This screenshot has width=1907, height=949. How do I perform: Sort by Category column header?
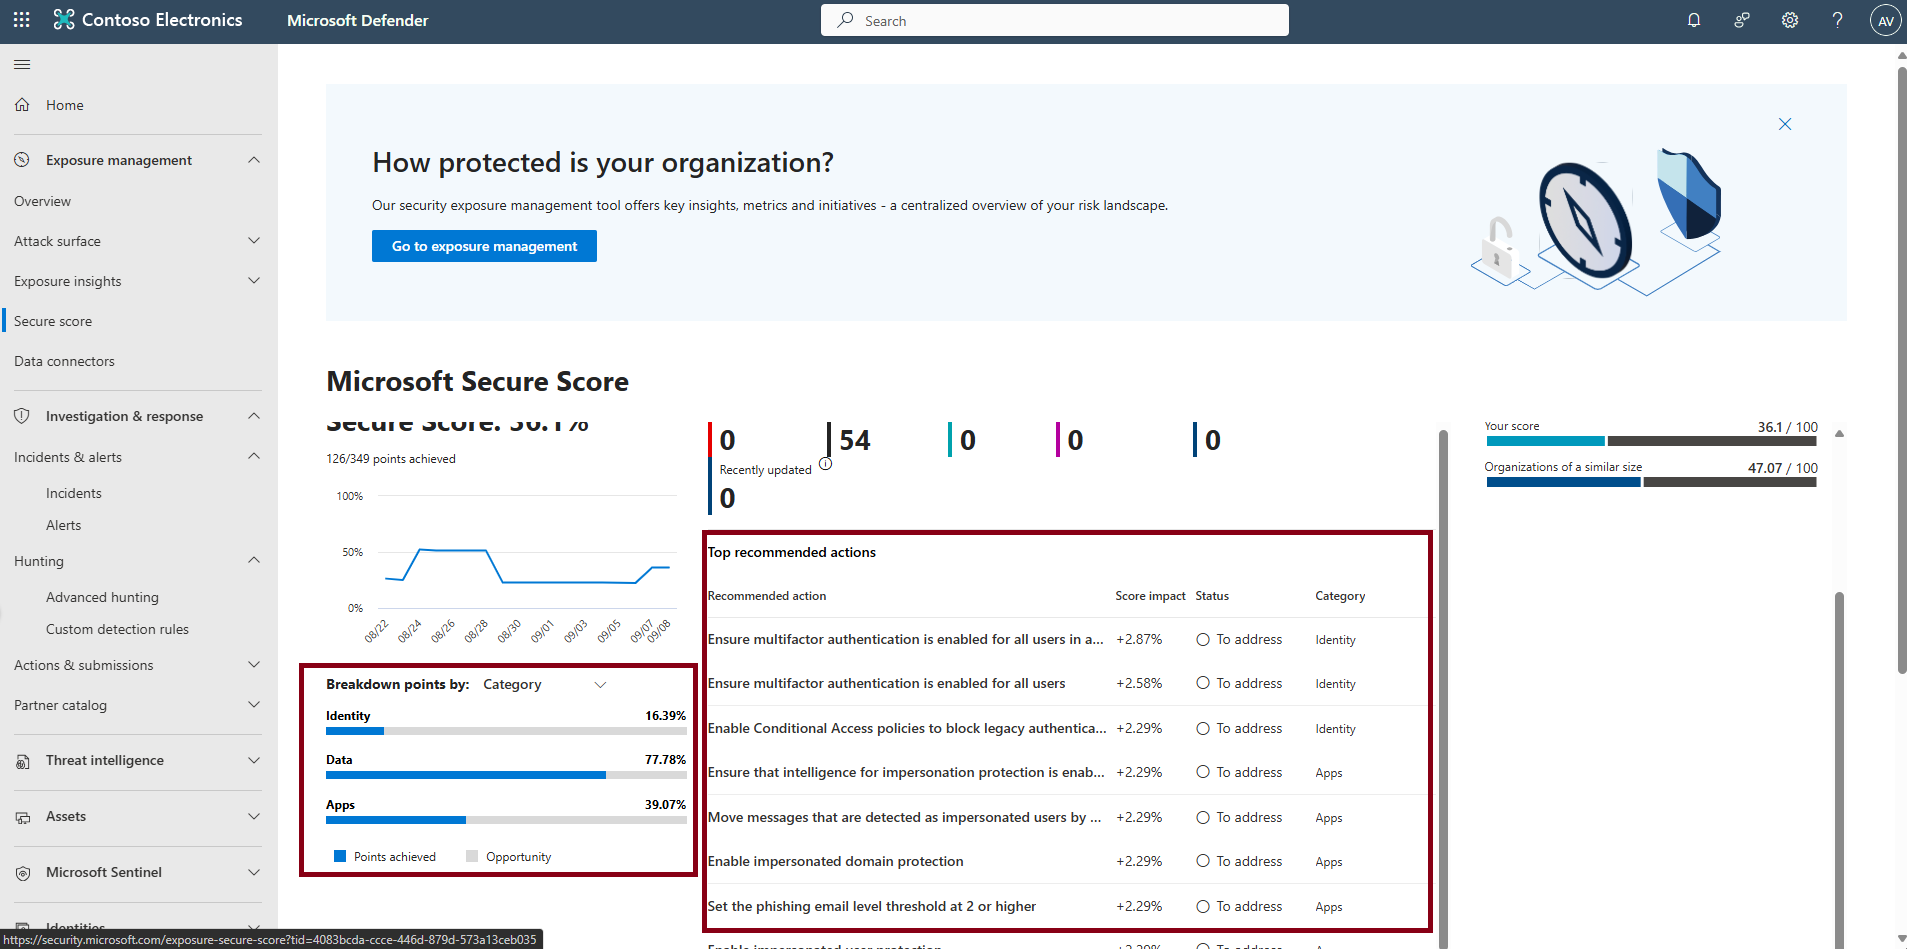pyautogui.click(x=1340, y=596)
